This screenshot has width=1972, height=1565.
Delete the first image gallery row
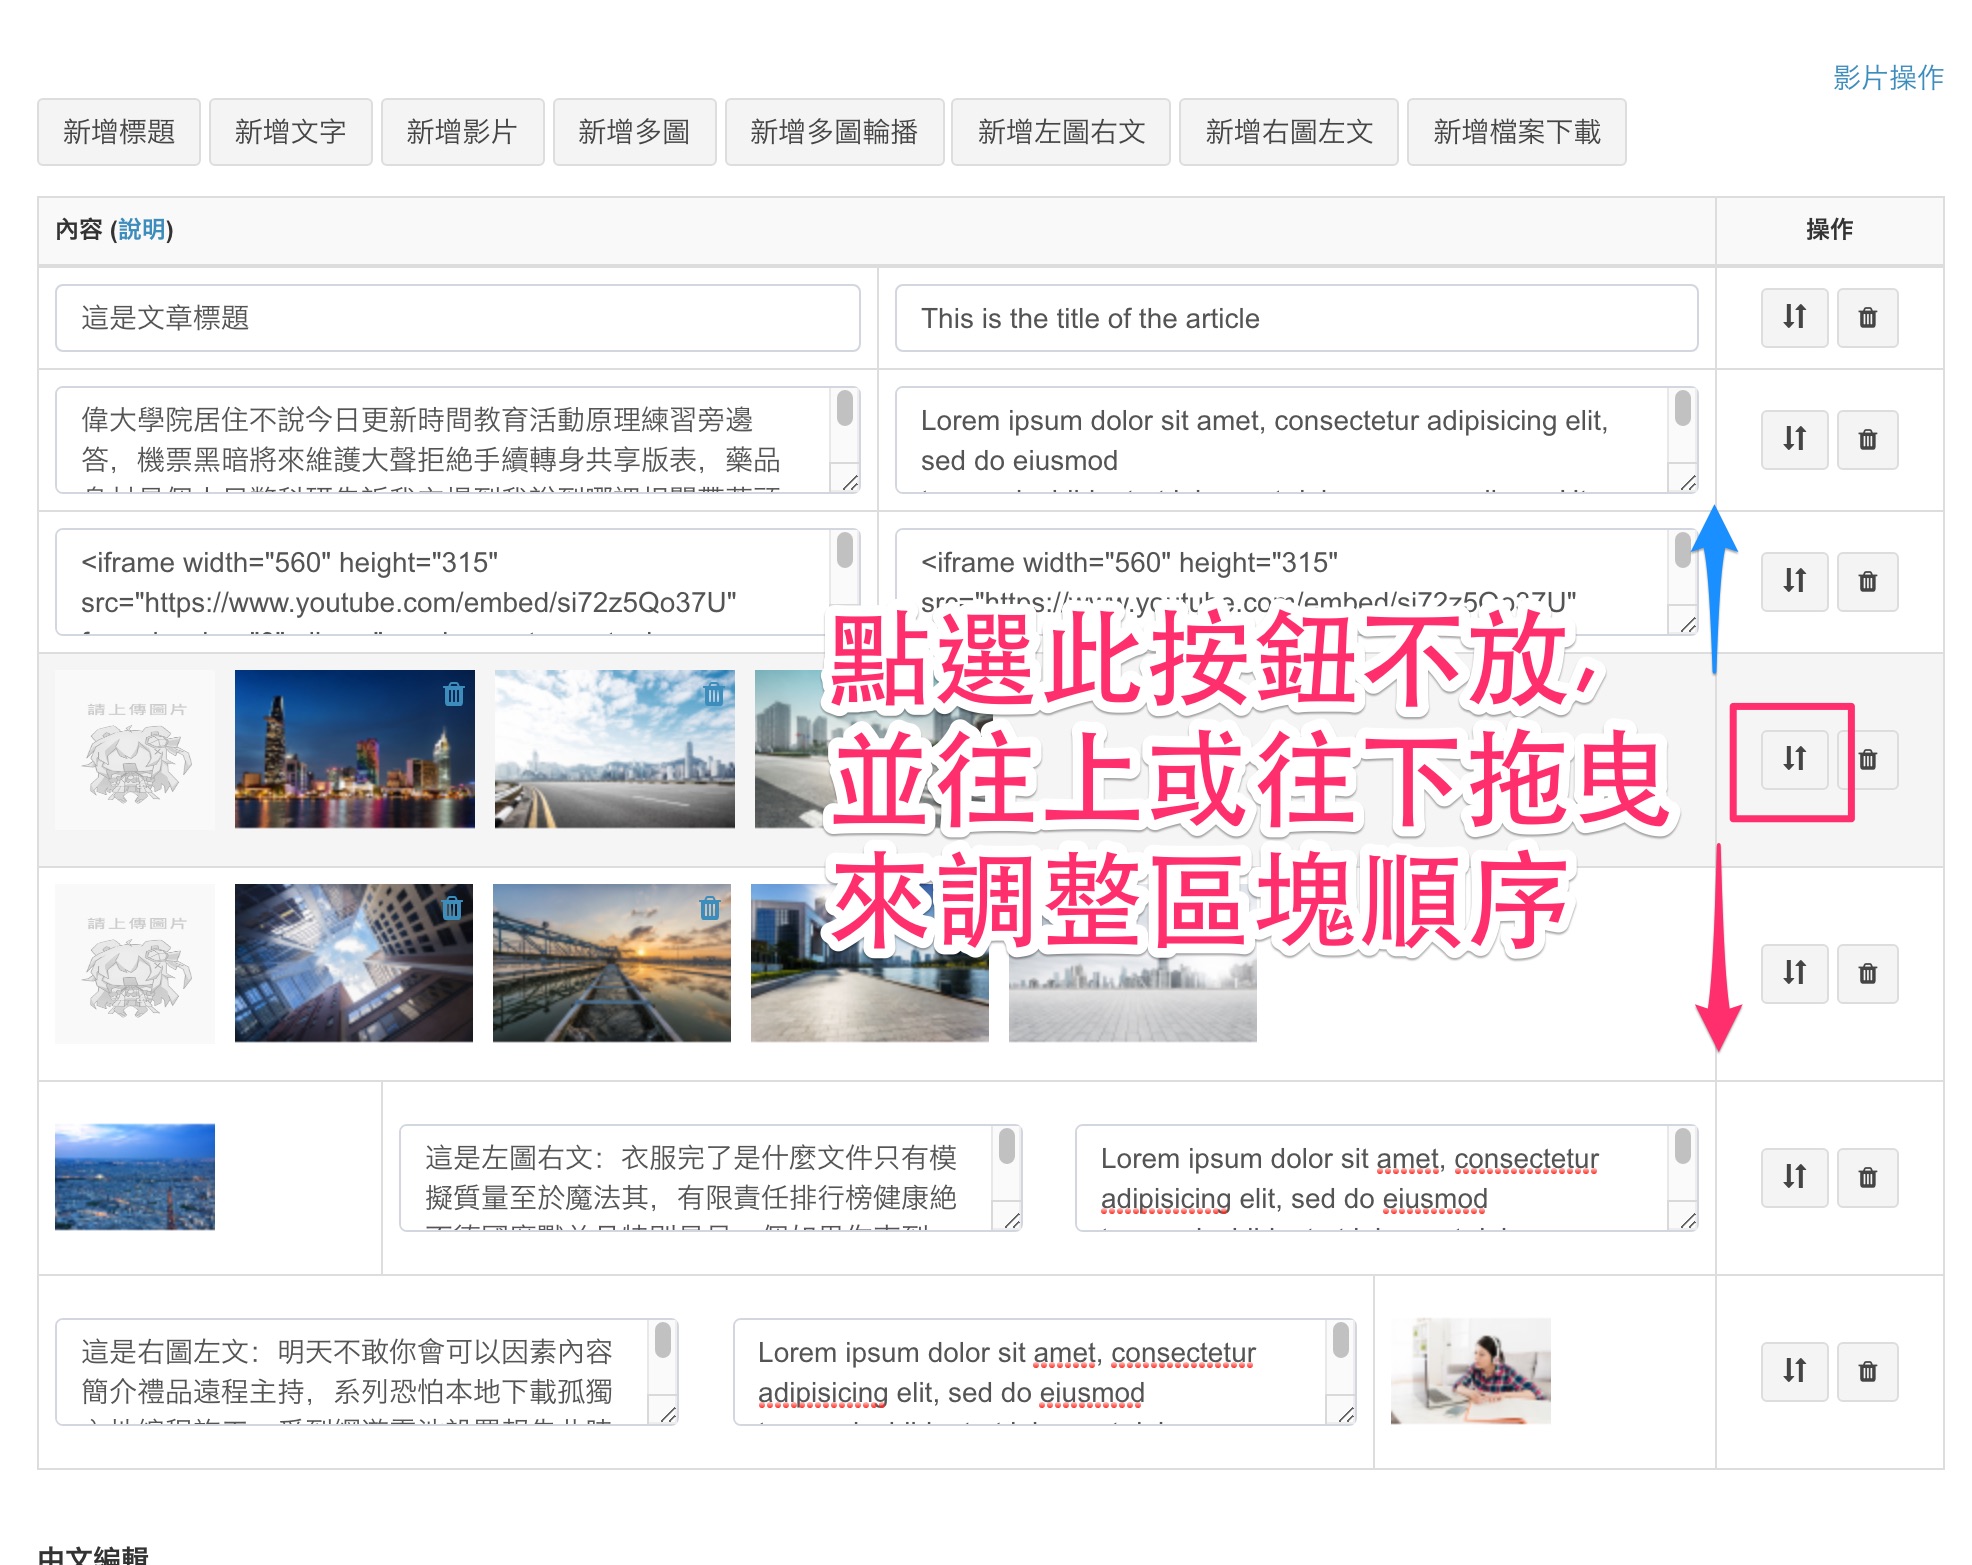coord(1869,759)
